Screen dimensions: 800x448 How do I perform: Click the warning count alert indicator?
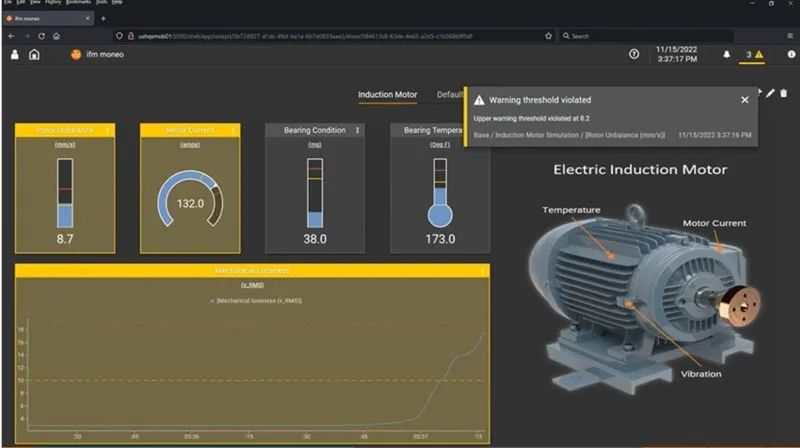(x=754, y=55)
